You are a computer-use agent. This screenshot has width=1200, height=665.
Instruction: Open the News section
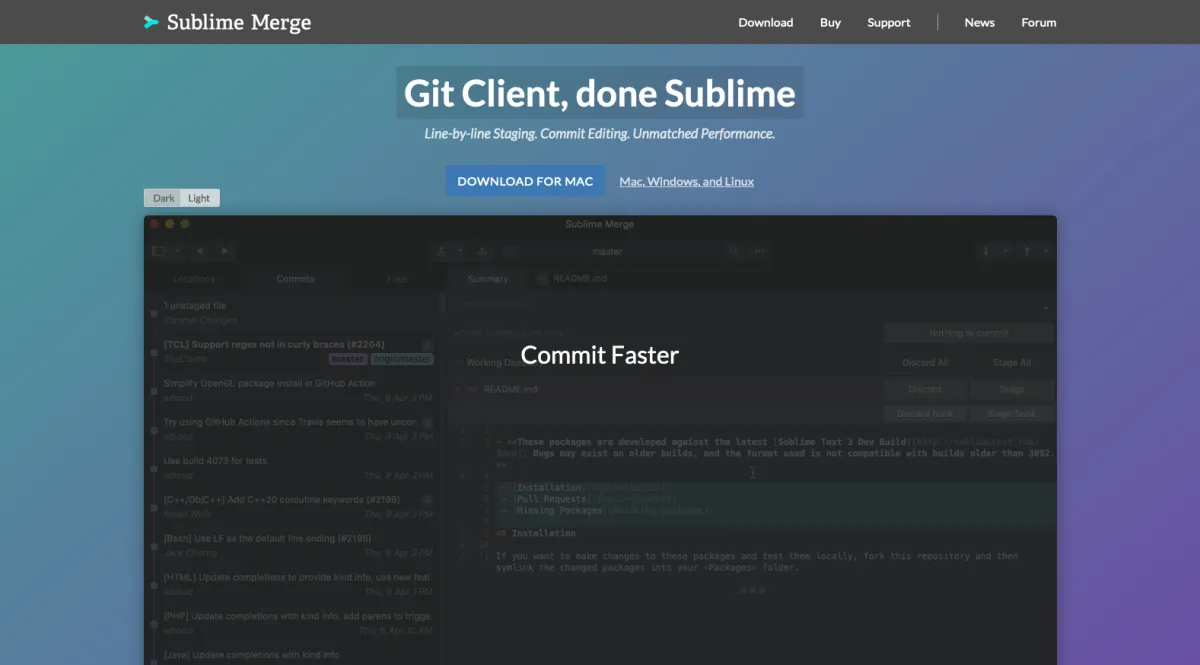click(980, 22)
